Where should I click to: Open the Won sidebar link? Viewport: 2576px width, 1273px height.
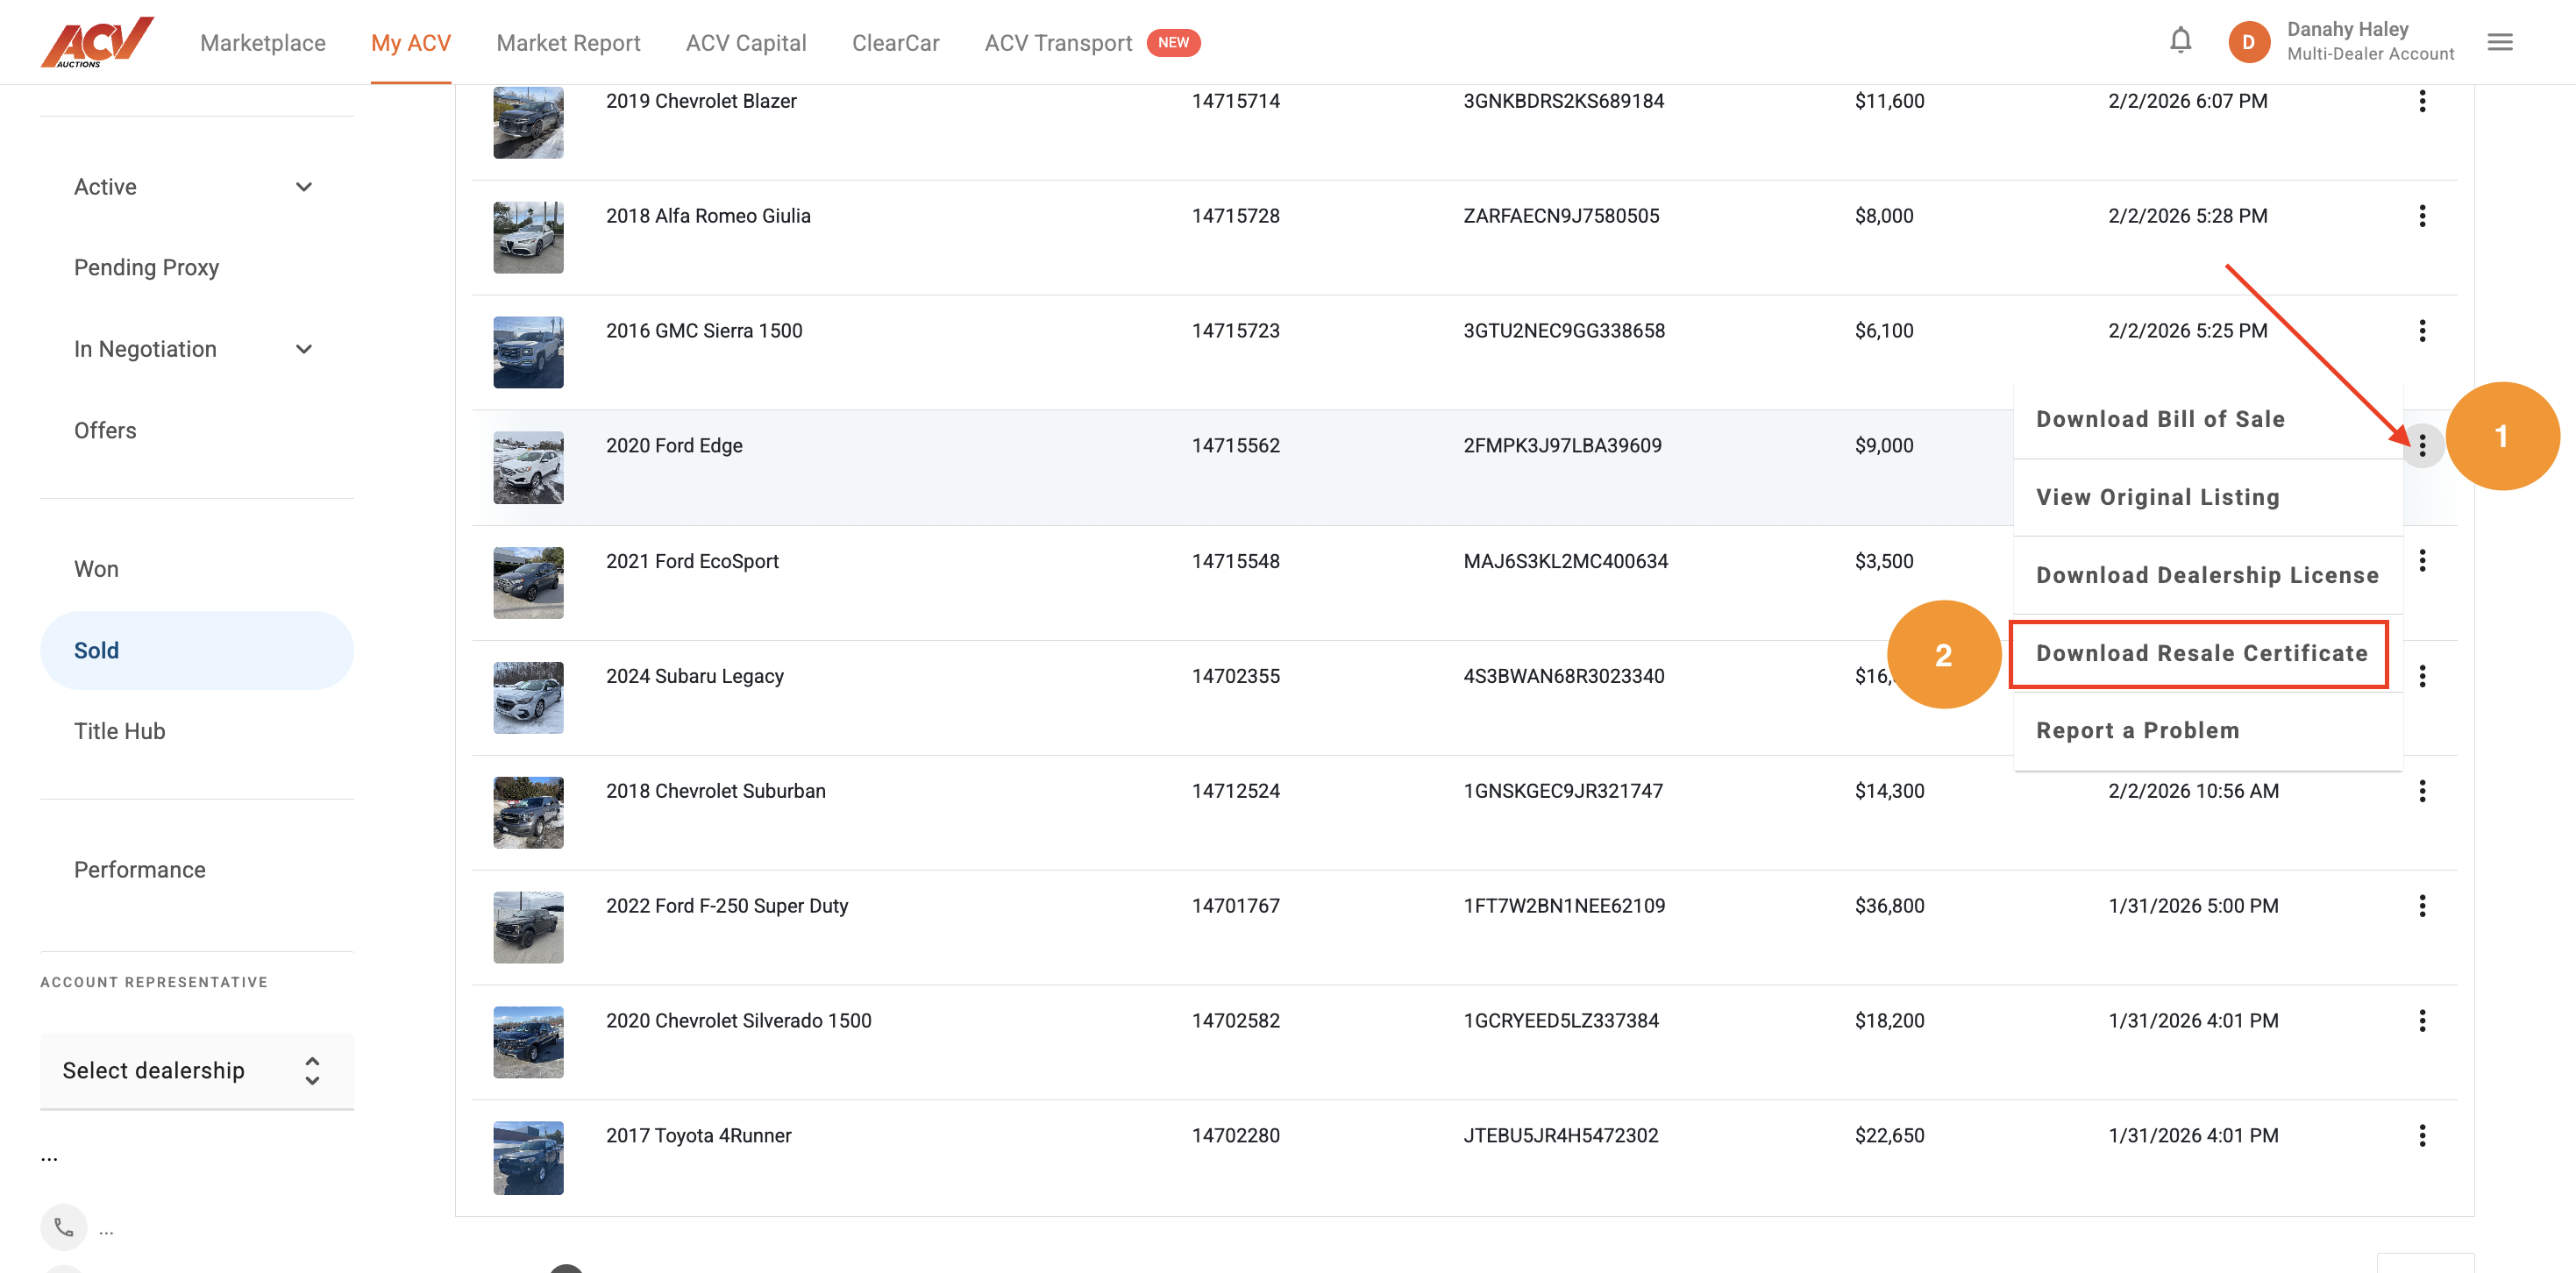pyautogui.click(x=96, y=569)
